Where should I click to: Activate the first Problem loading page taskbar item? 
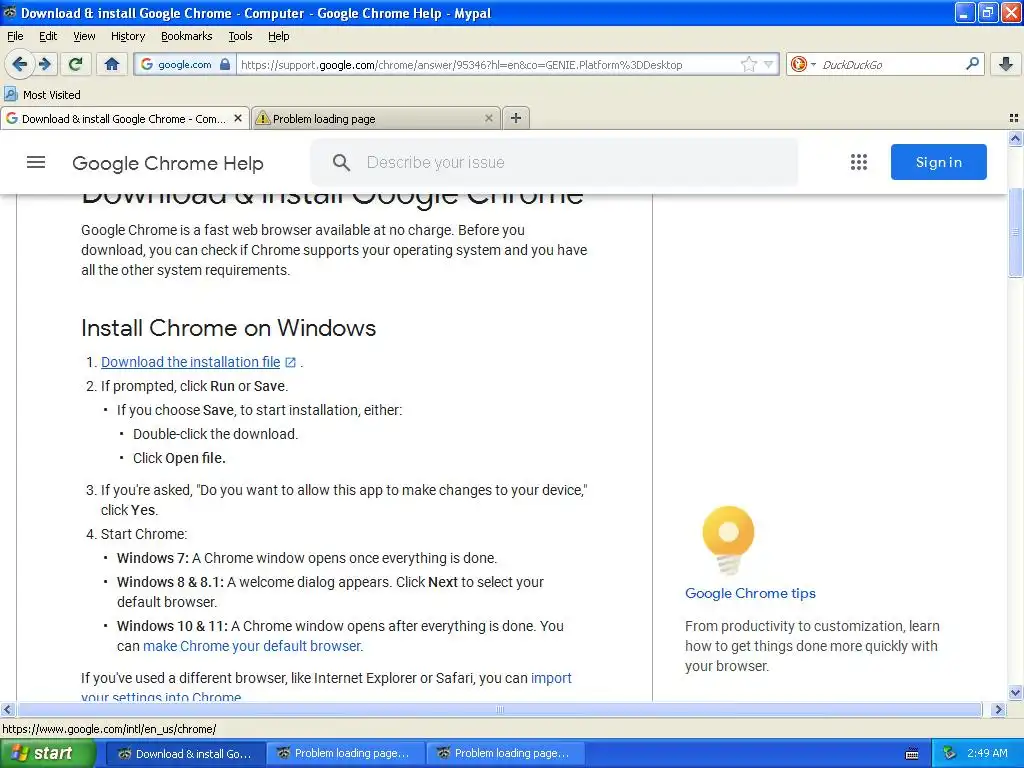[x=345, y=754]
